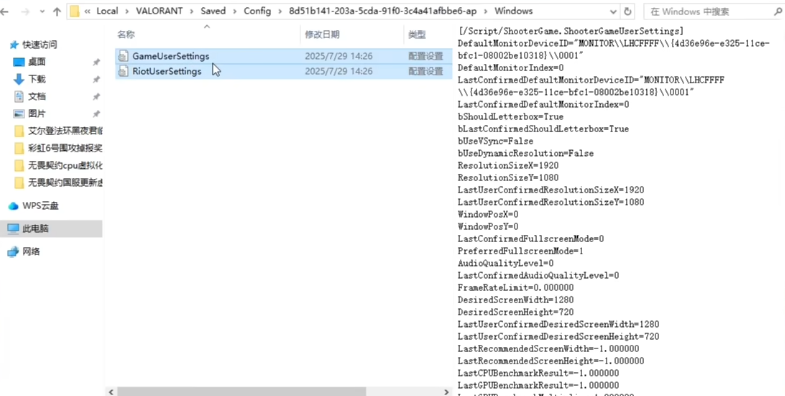
Task: Click the horizontal scrollbar thumb
Action: click(242, 391)
